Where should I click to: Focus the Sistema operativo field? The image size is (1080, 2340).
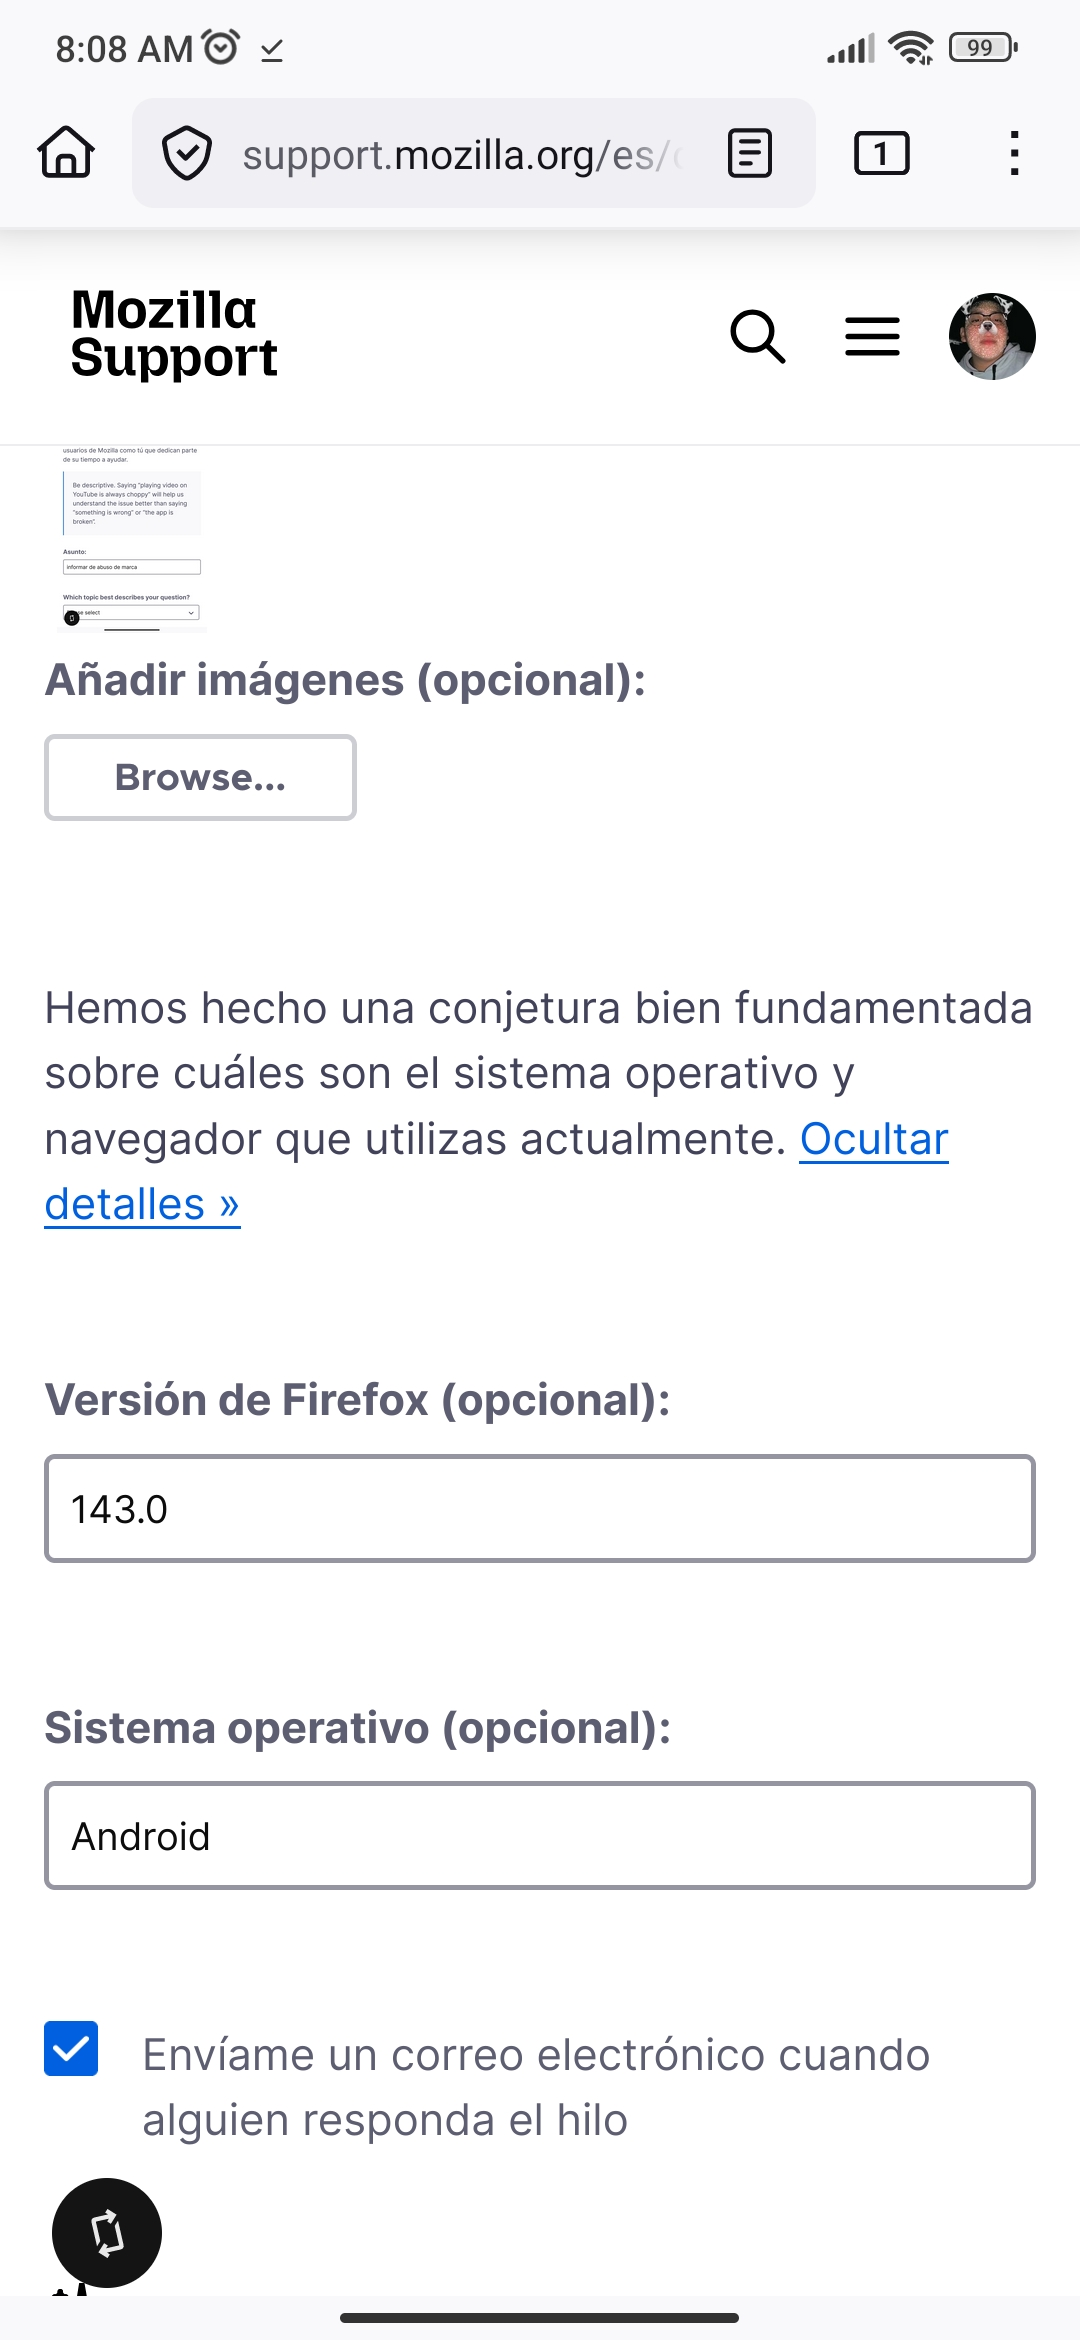coord(540,1835)
